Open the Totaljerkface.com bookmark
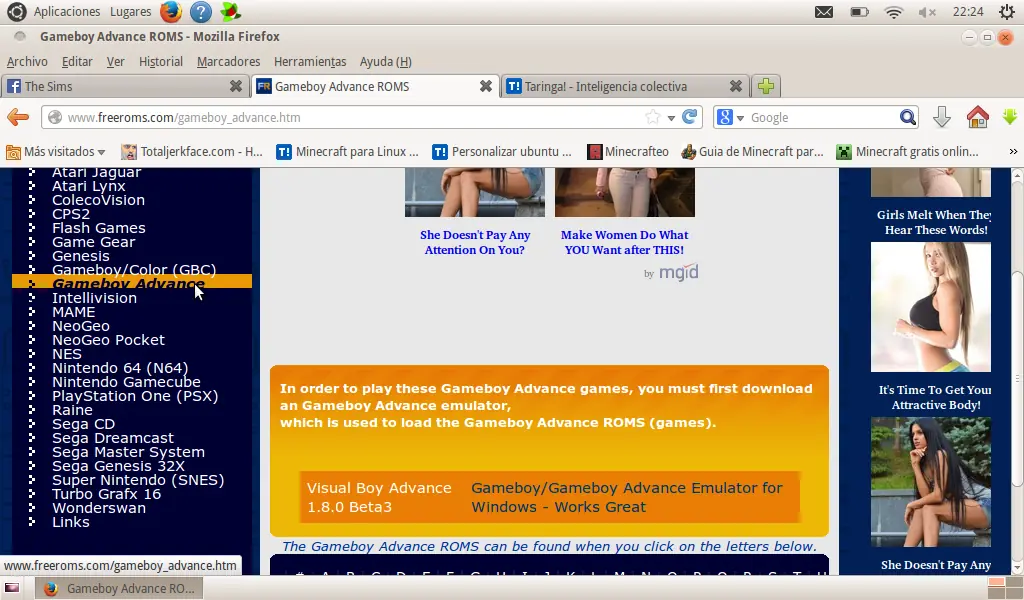 click(x=192, y=152)
